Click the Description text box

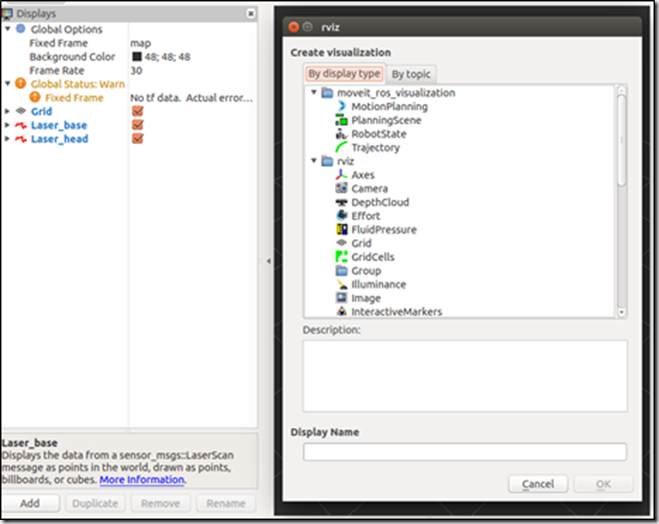tap(465, 376)
